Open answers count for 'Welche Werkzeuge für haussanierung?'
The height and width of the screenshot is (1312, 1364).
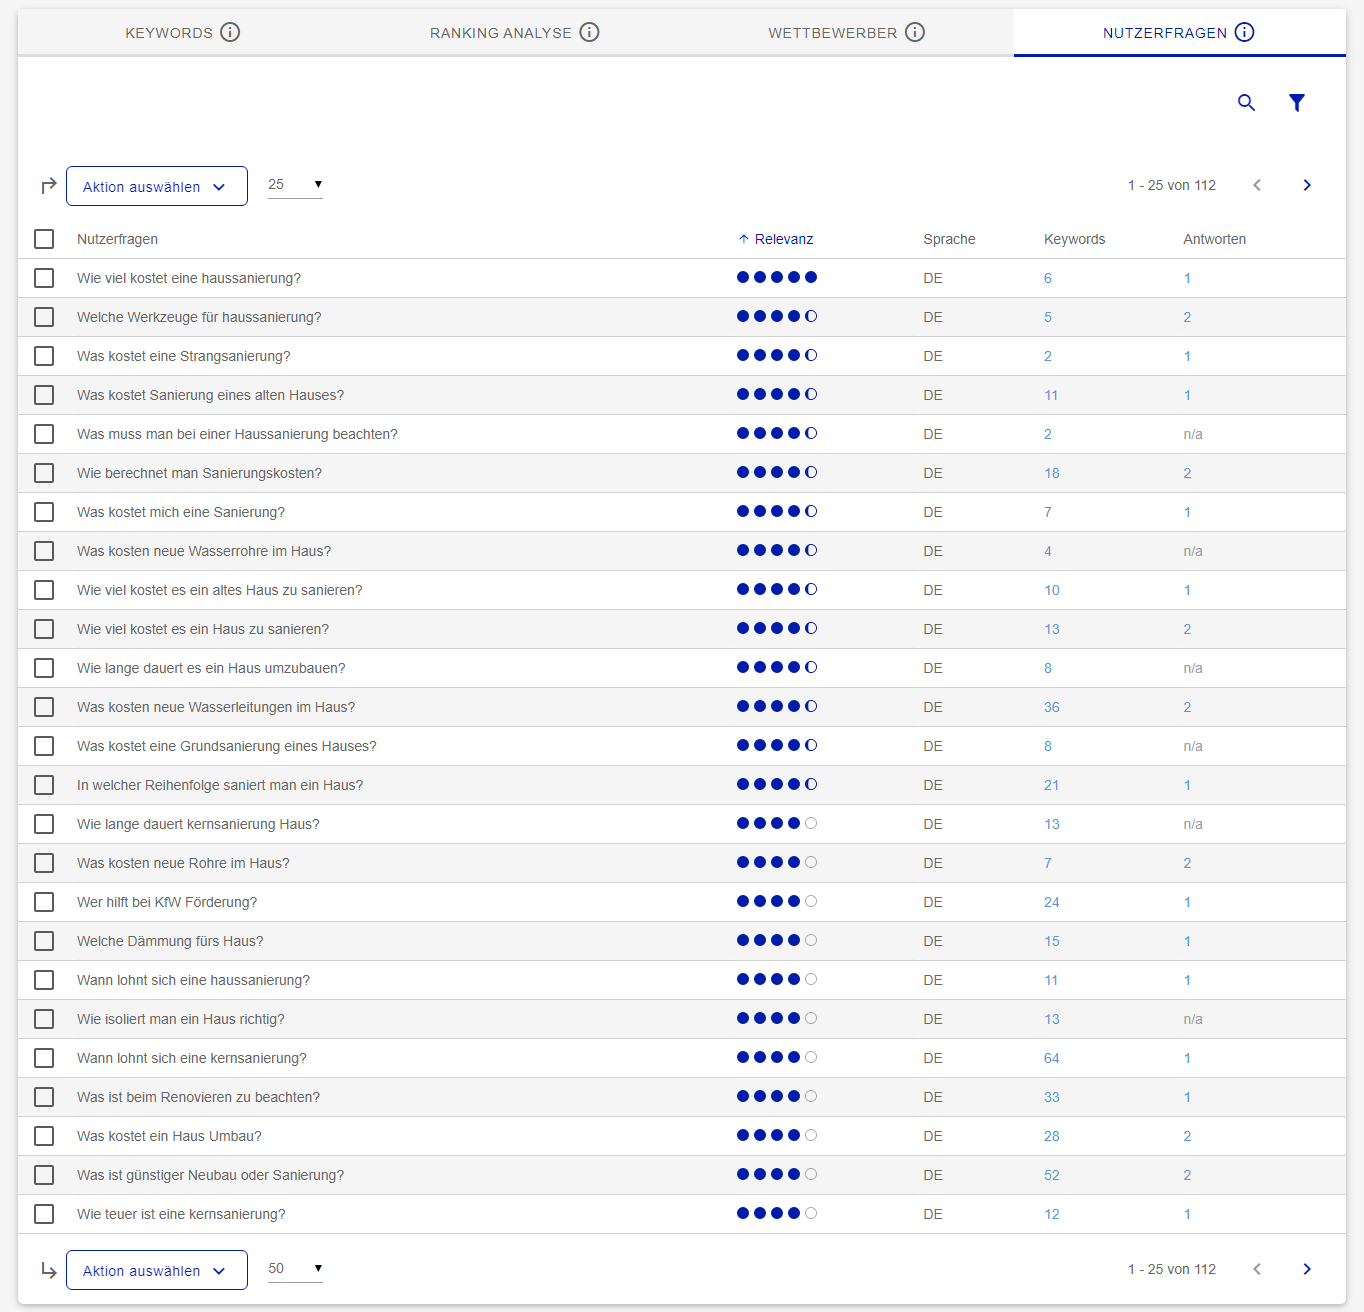pyautogui.click(x=1187, y=317)
